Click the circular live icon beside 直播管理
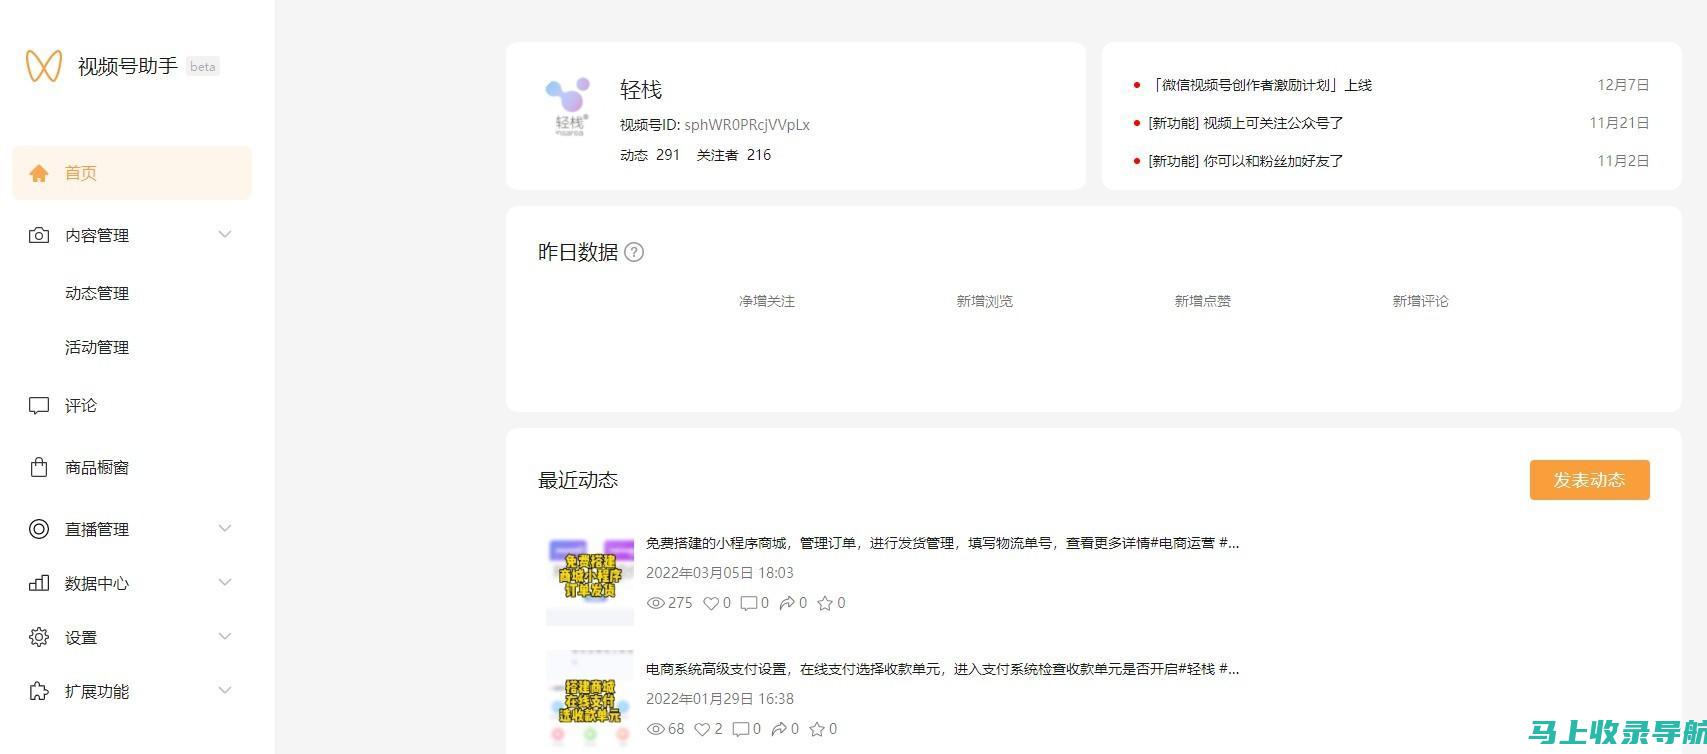 coord(39,529)
